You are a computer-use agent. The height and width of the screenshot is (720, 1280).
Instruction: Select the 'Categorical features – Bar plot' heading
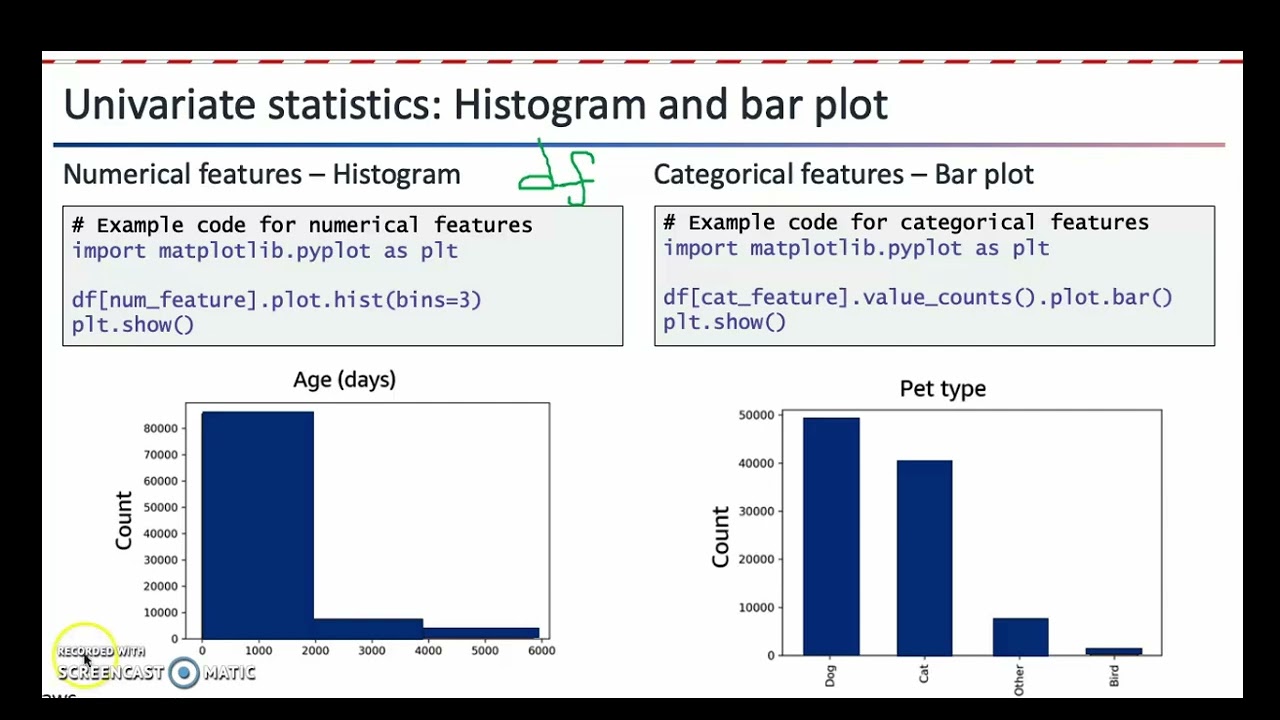coord(843,174)
